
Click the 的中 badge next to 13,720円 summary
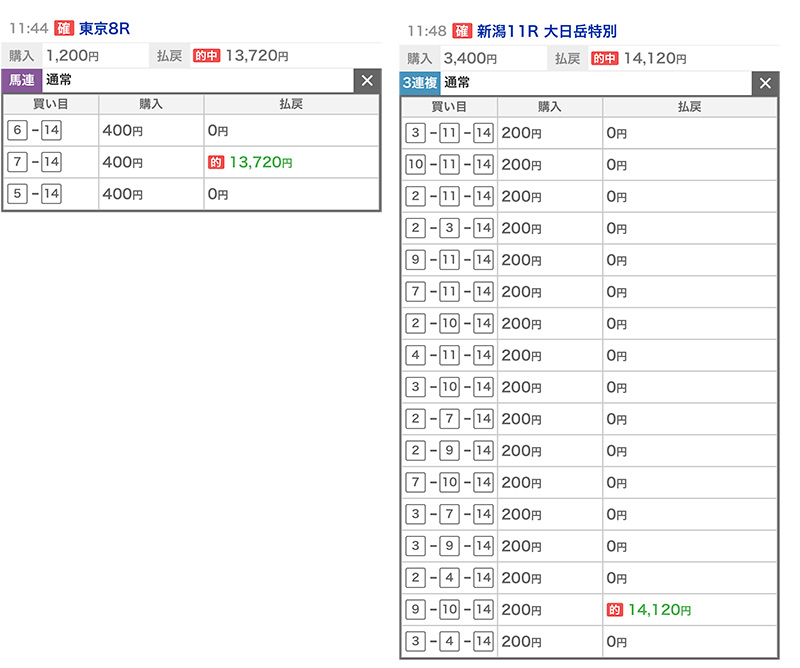point(206,56)
